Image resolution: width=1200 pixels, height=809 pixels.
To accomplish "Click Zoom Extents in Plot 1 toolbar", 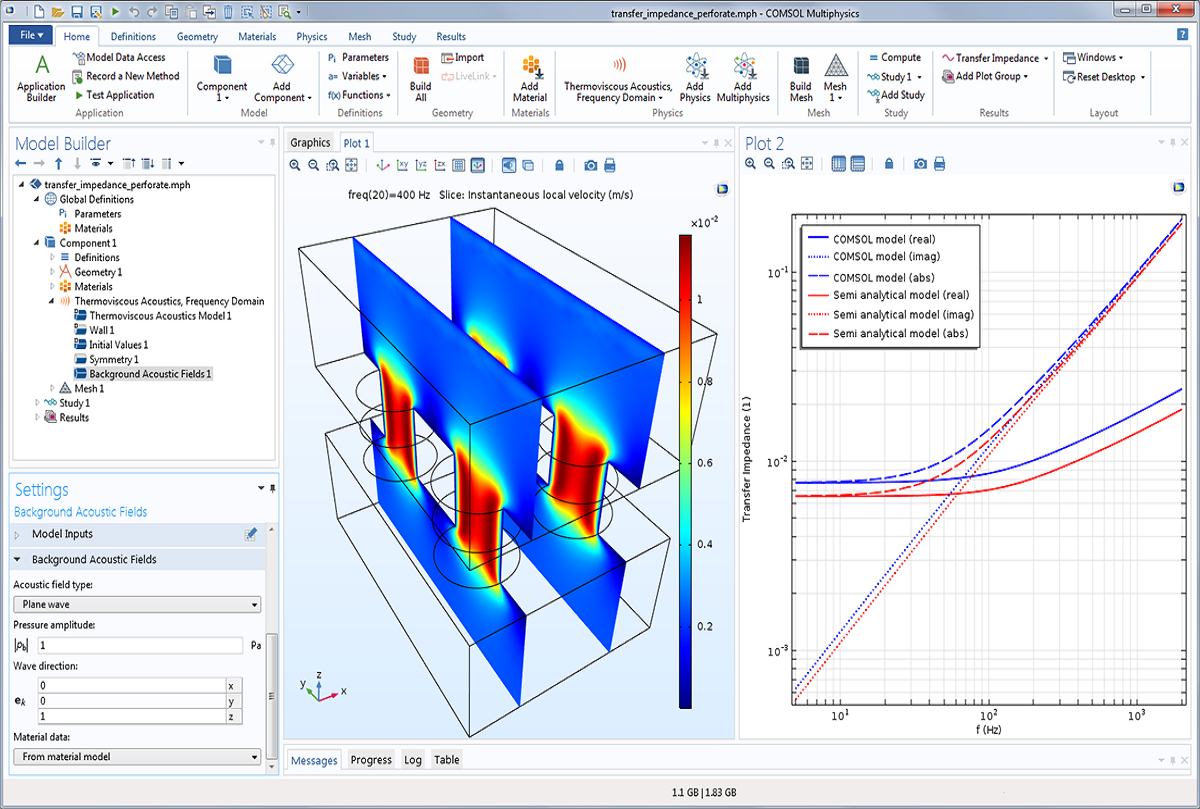I will coord(350,165).
